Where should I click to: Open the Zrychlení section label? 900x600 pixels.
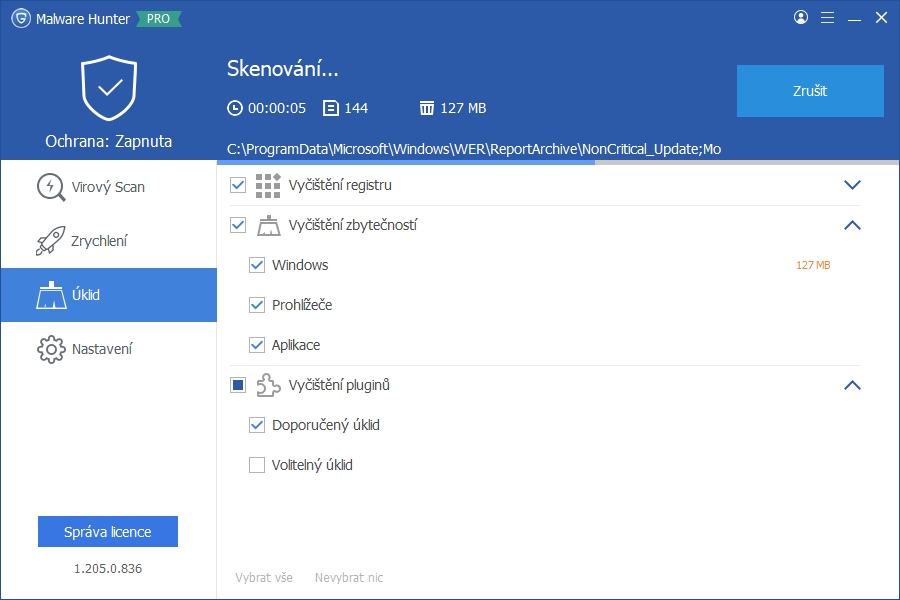(x=99, y=241)
